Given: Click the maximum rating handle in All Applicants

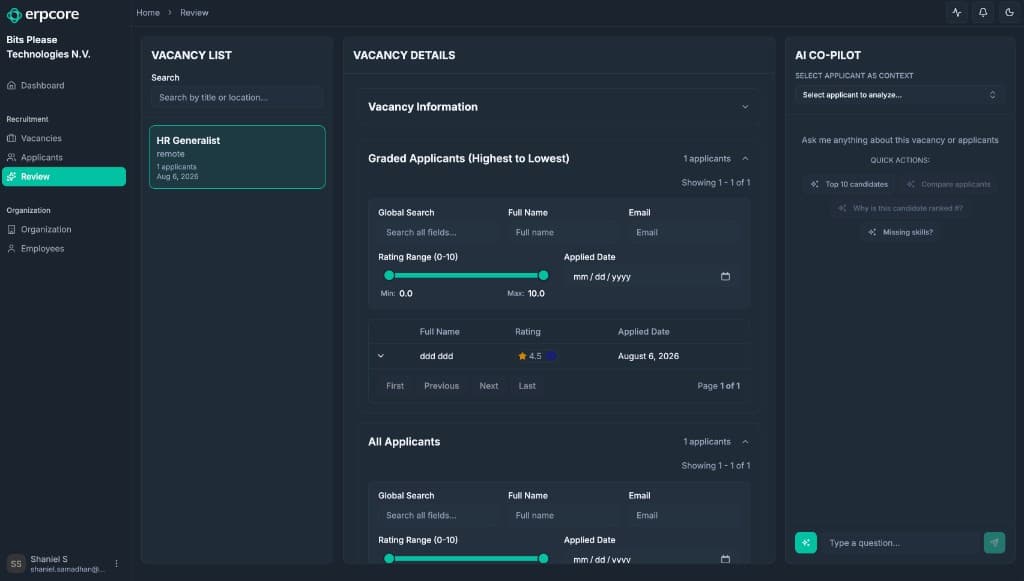Looking at the screenshot, I should pos(543,559).
